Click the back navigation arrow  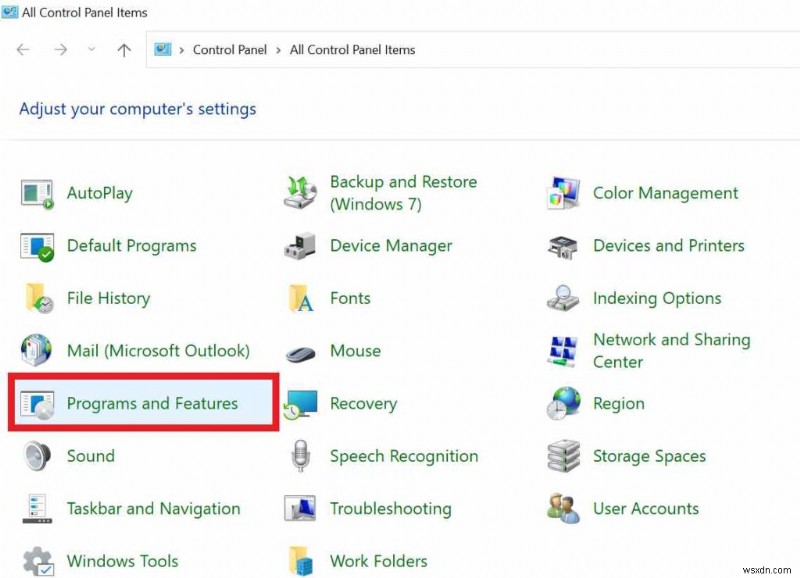[22, 49]
